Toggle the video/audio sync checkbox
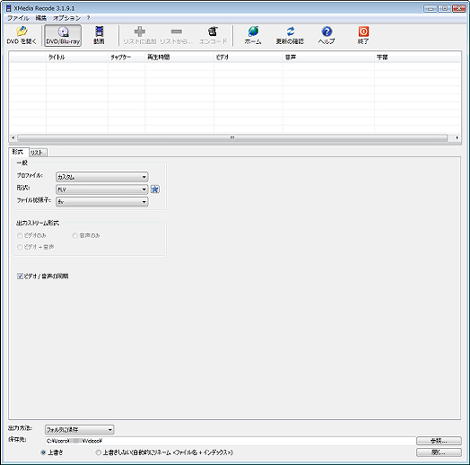470x465 pixels. click(20, 276)
